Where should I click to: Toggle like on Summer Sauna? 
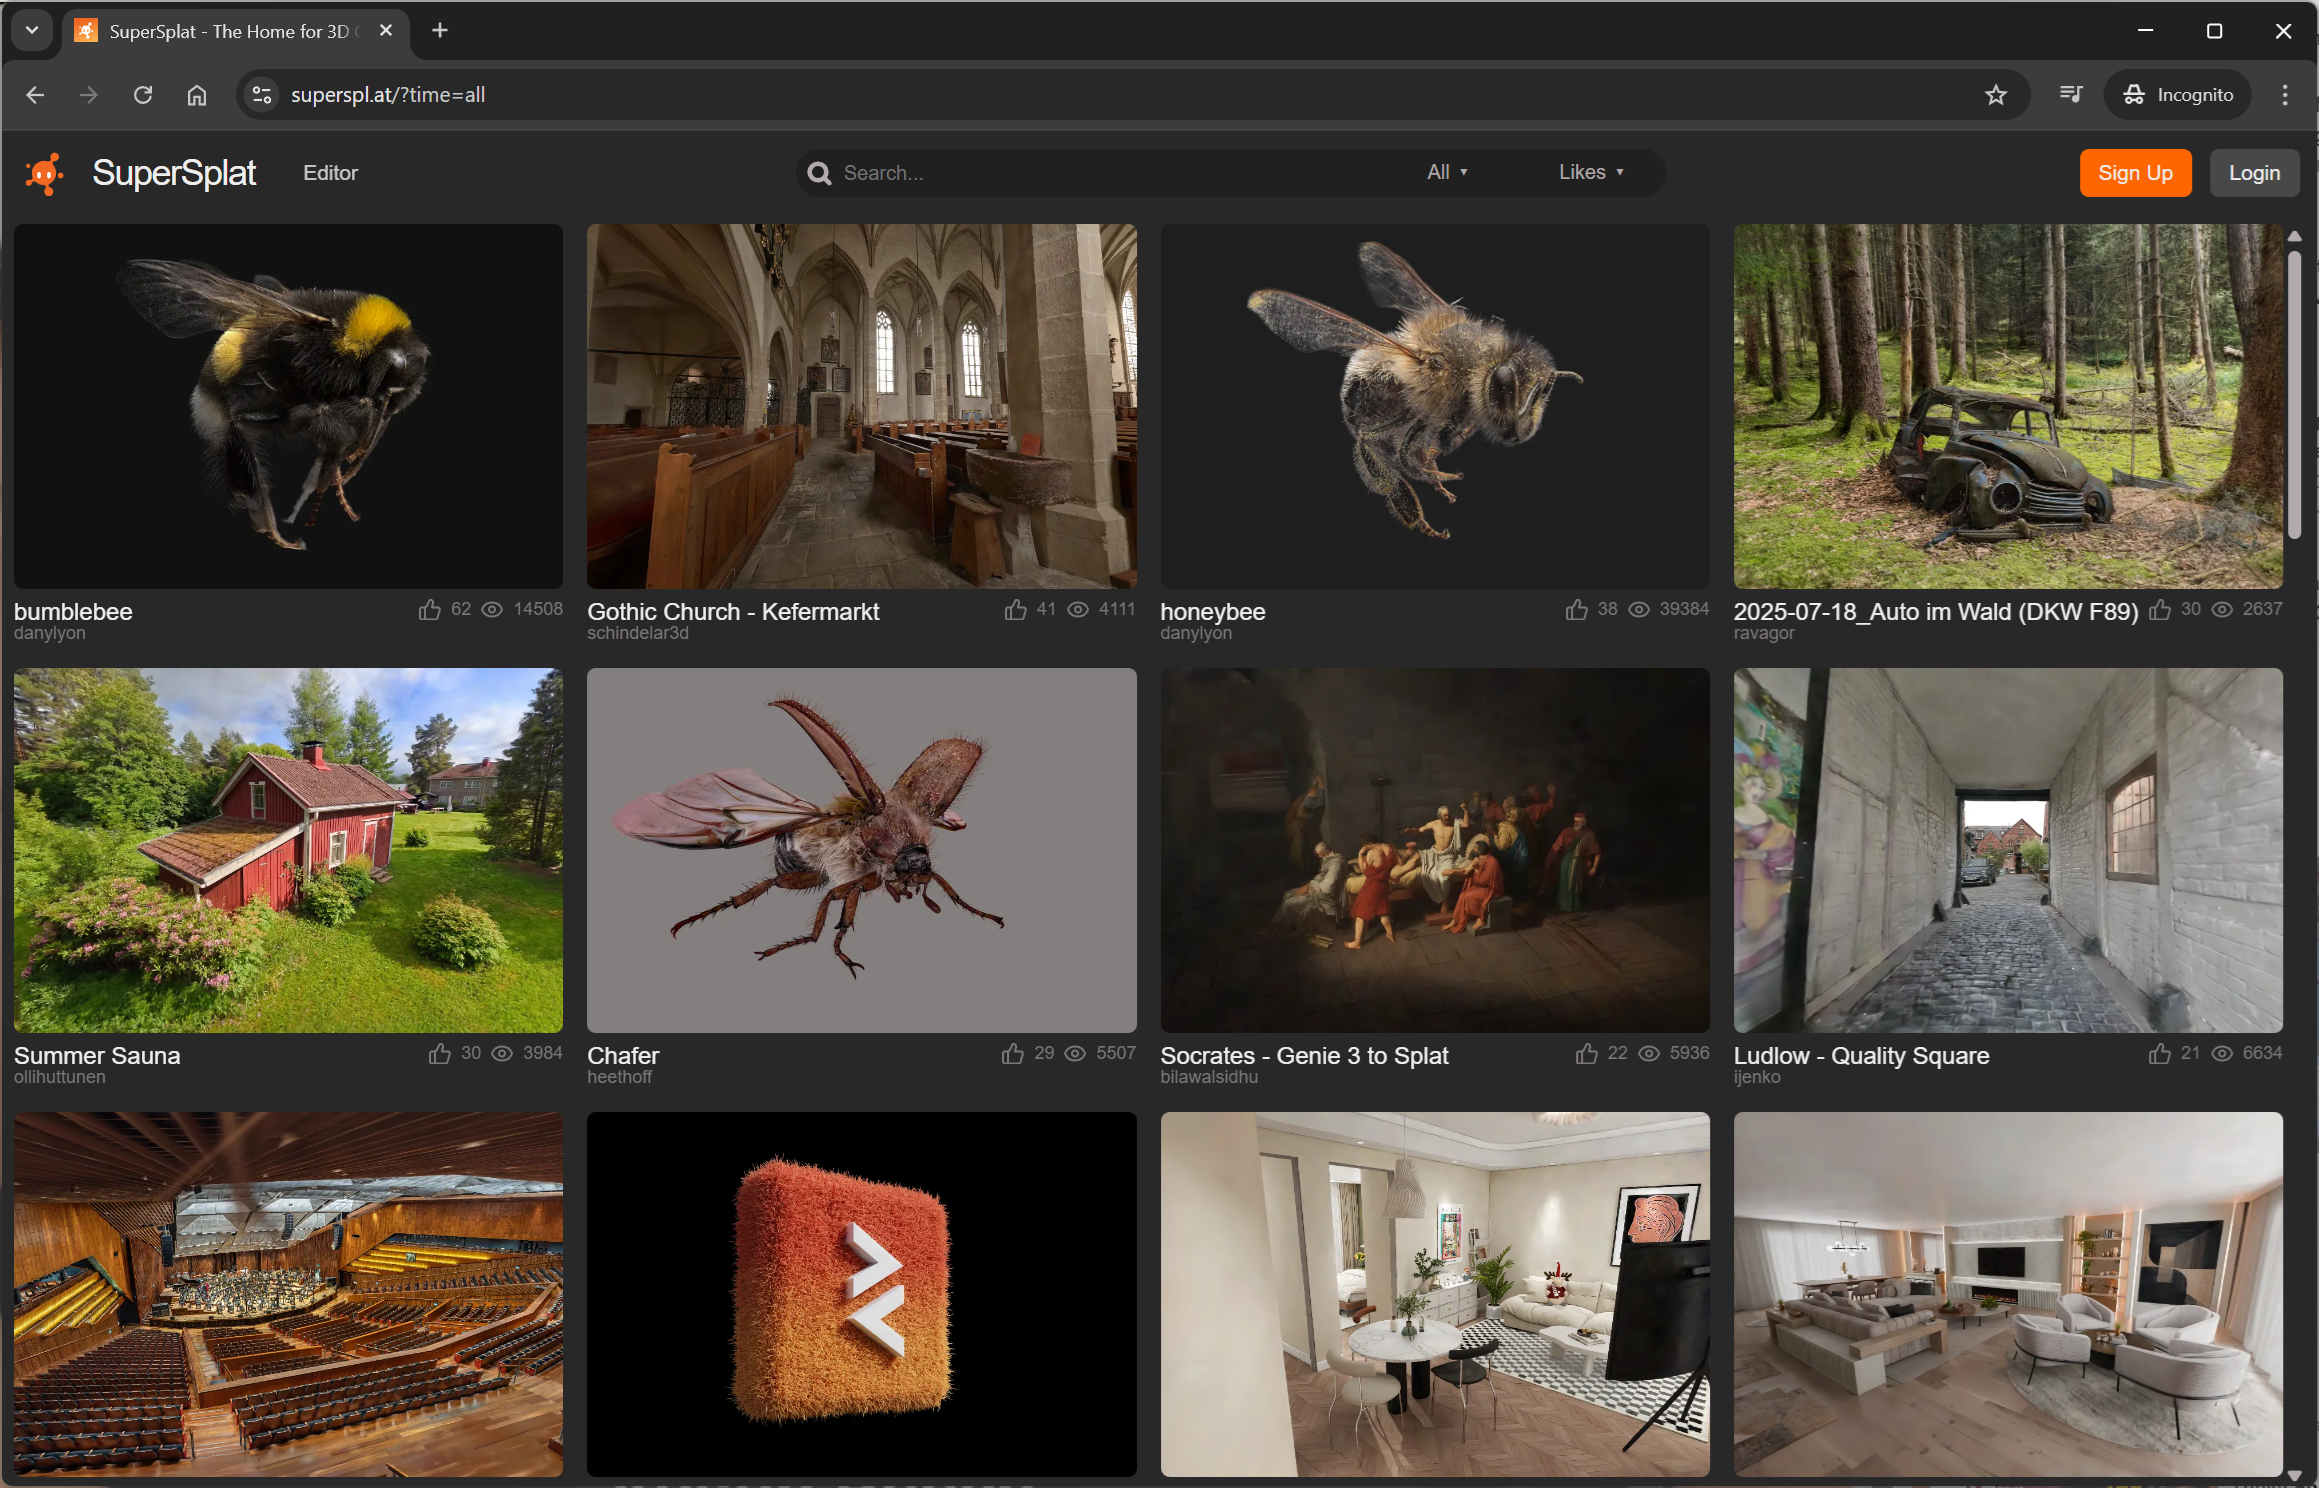440,1054
